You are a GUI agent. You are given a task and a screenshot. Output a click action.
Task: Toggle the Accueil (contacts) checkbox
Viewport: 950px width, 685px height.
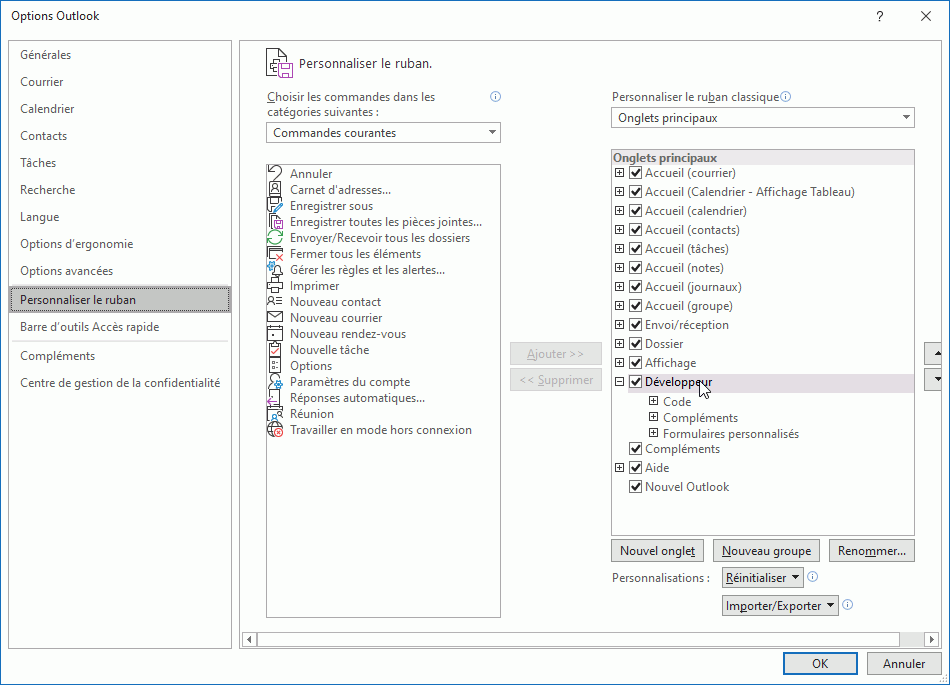point(636,230)
